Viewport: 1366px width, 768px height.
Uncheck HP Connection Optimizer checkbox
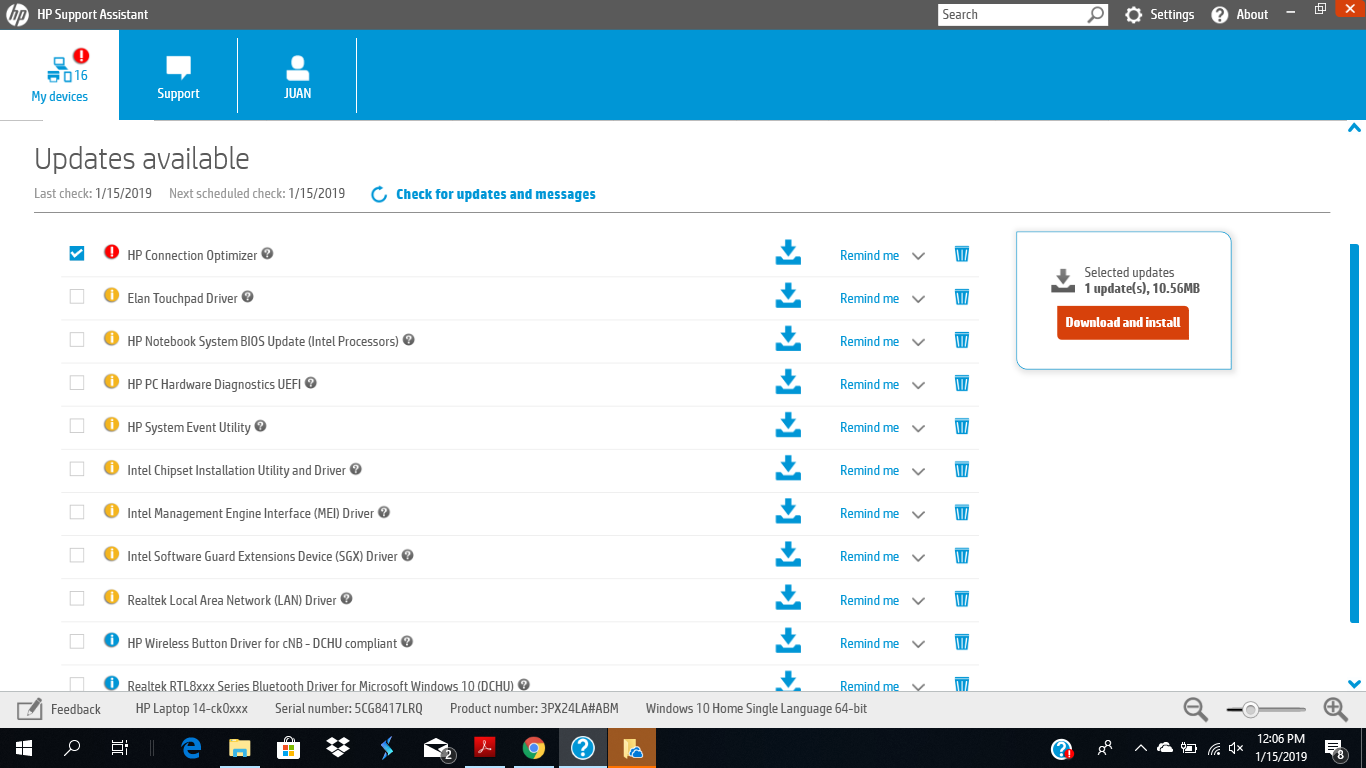77,254
